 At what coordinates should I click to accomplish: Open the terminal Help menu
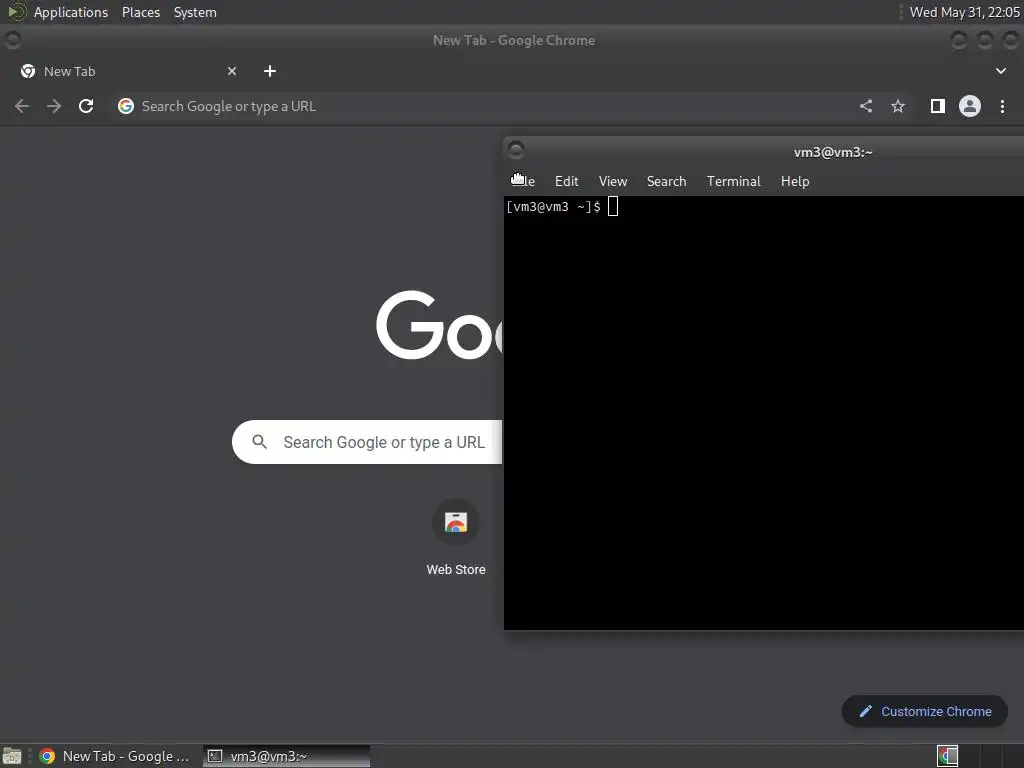(x=795, y=182)
